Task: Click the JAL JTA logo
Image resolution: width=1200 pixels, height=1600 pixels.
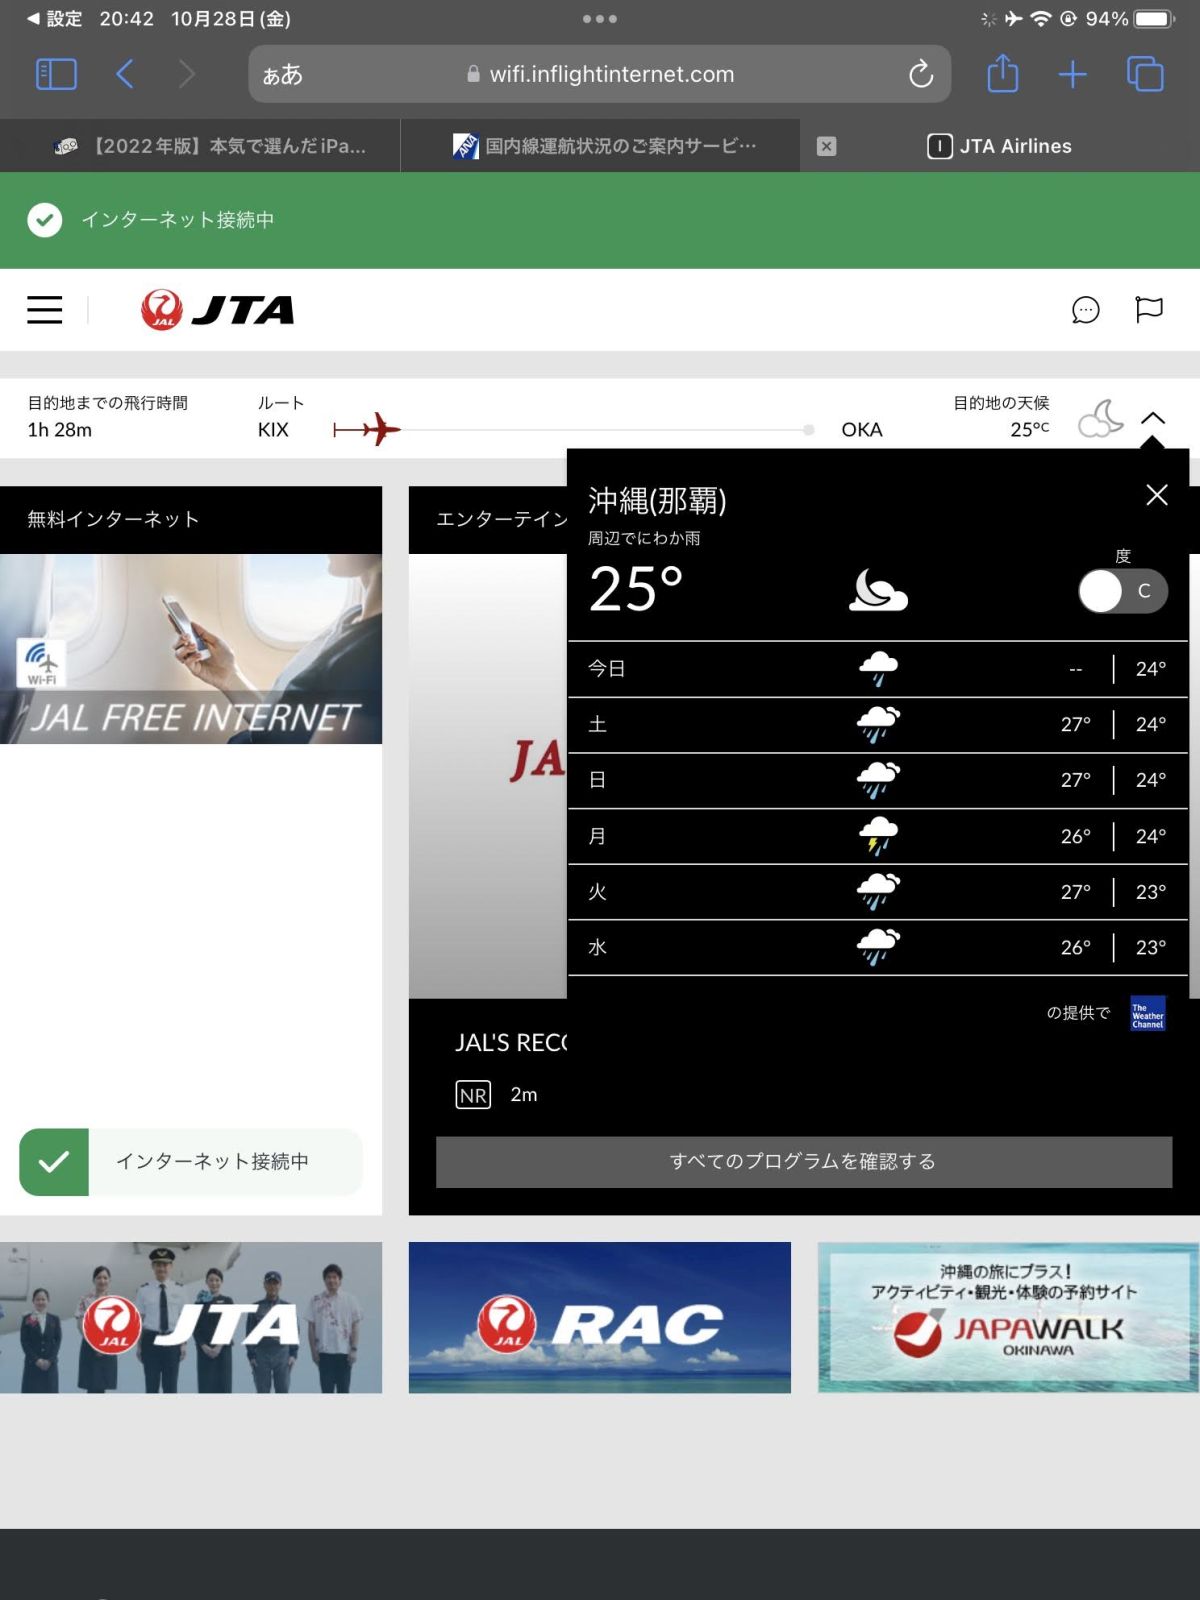Action: click(218, 310)
